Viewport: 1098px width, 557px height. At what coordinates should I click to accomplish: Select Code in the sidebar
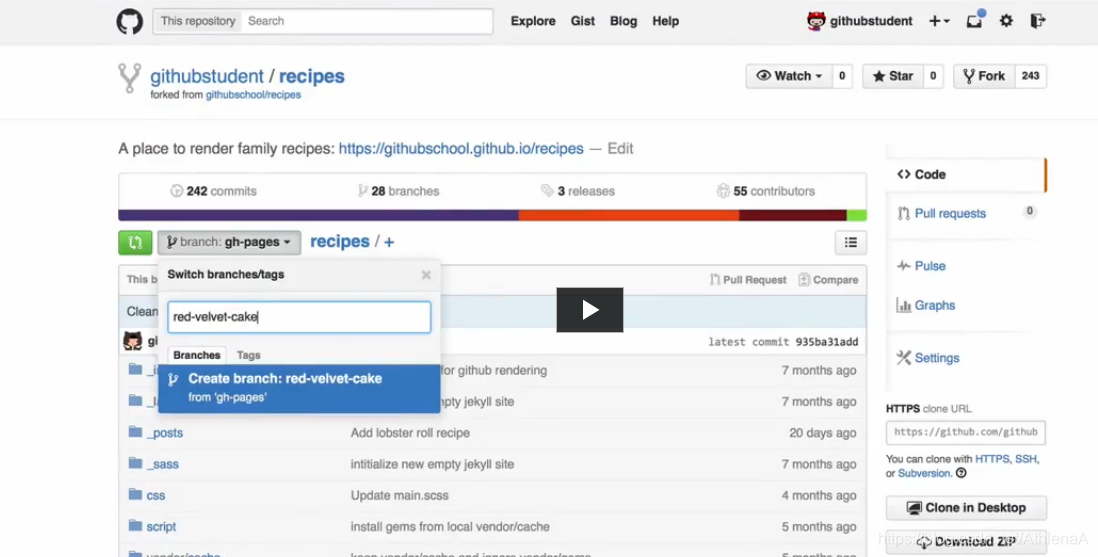(966, 174)
